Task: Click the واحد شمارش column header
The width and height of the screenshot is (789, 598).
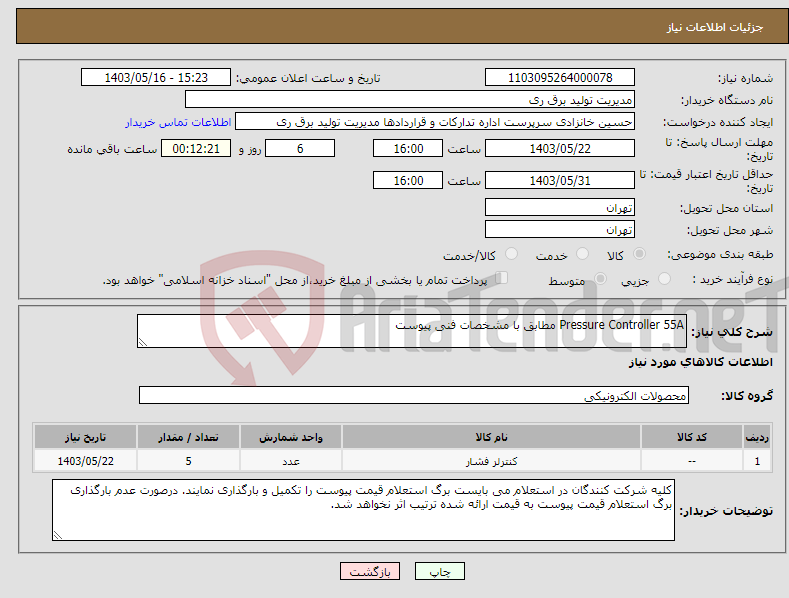Action: (291, 437)
